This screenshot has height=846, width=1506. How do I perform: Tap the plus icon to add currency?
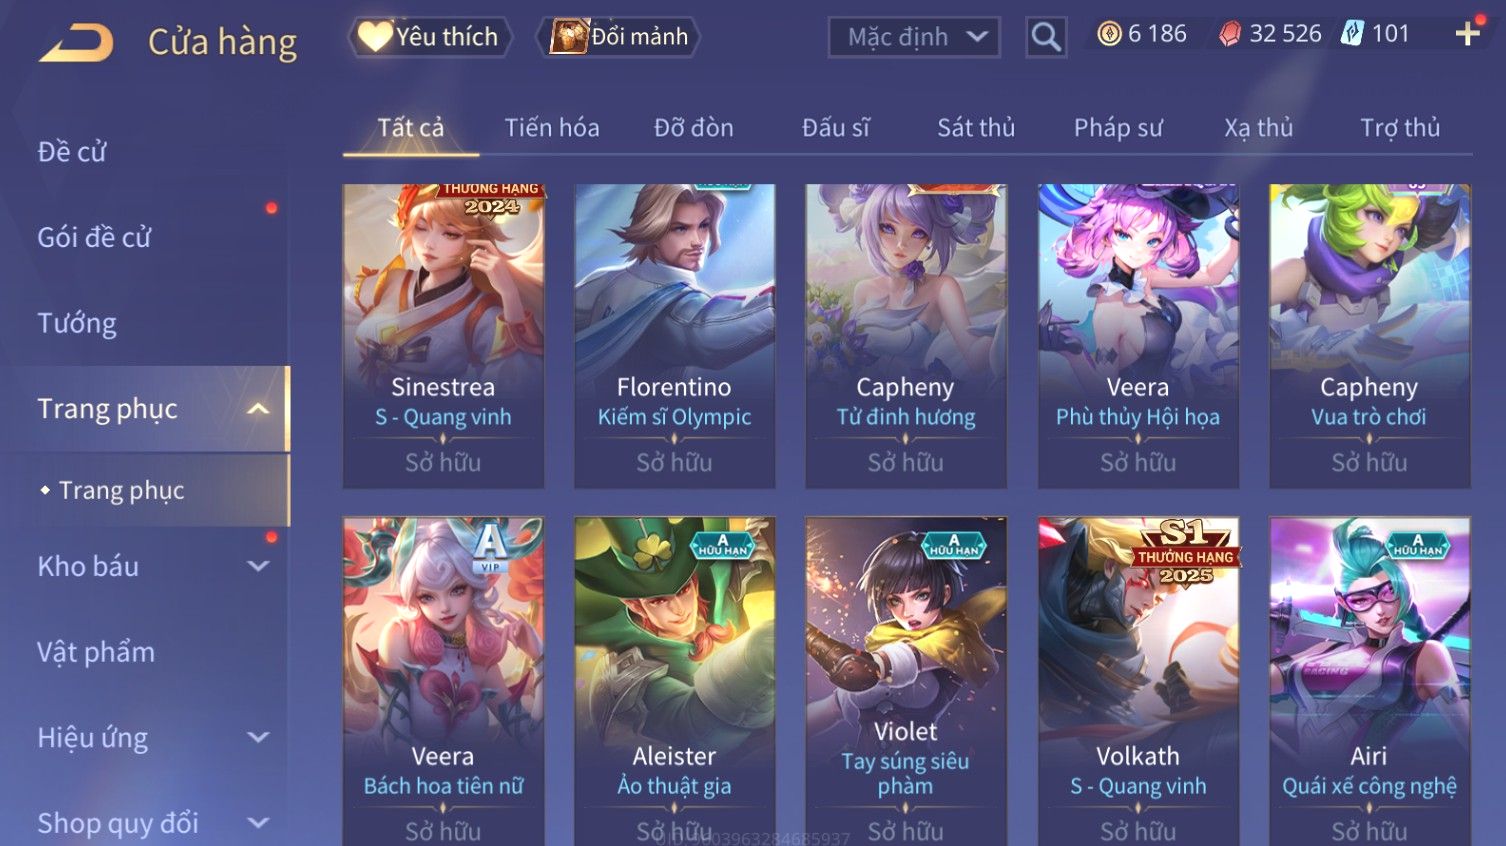pyautogui.click(x=1467, y=34)
